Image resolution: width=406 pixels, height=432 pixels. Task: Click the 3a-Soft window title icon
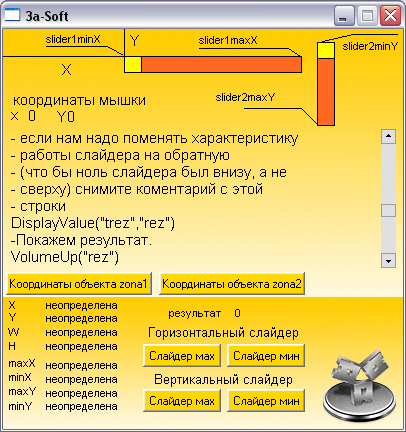click(12, 16)
